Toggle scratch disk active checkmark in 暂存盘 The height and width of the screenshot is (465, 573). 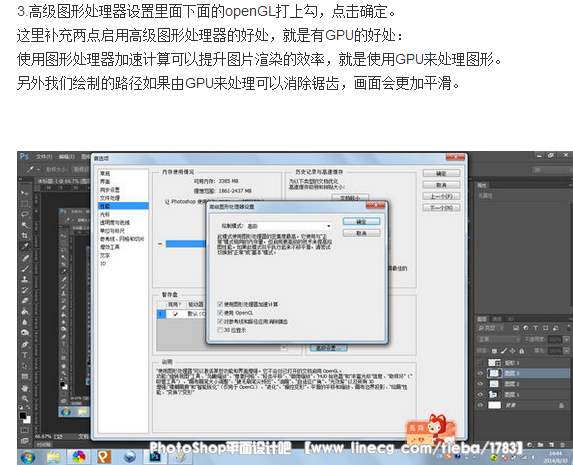(175, 314)
